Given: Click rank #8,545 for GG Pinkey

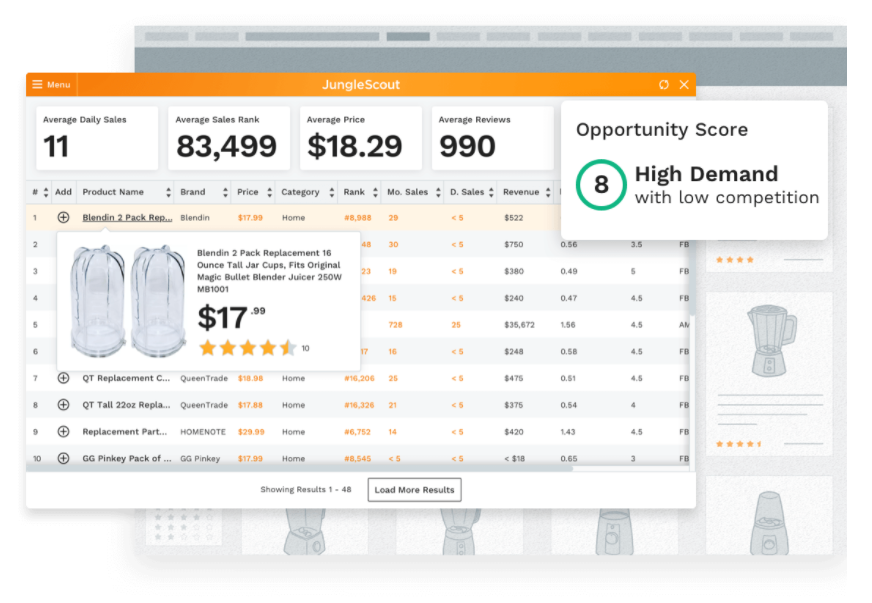Looking at the screenshot, I should point(358,458).
